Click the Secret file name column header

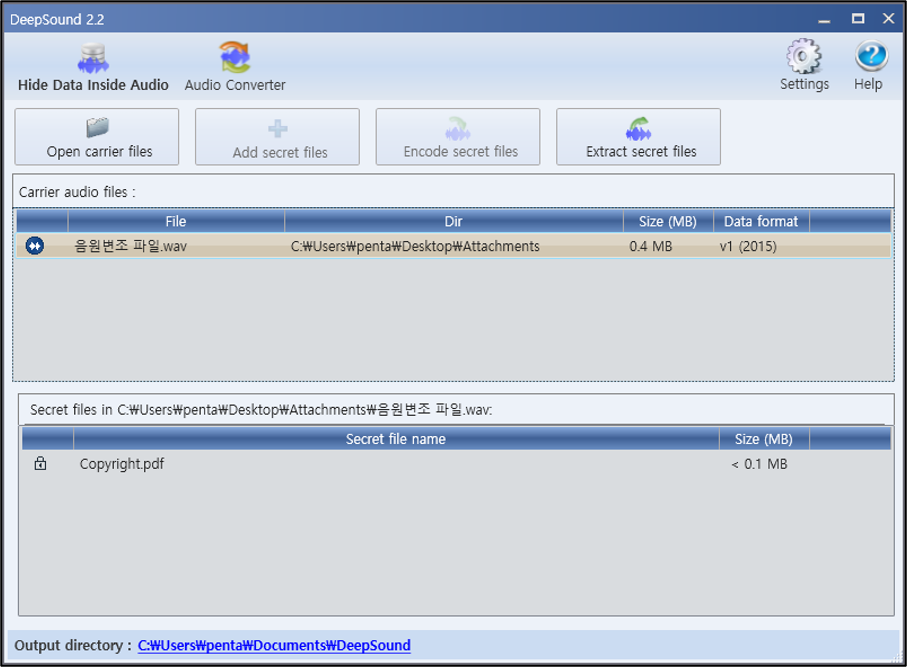(x=396, y=439)
